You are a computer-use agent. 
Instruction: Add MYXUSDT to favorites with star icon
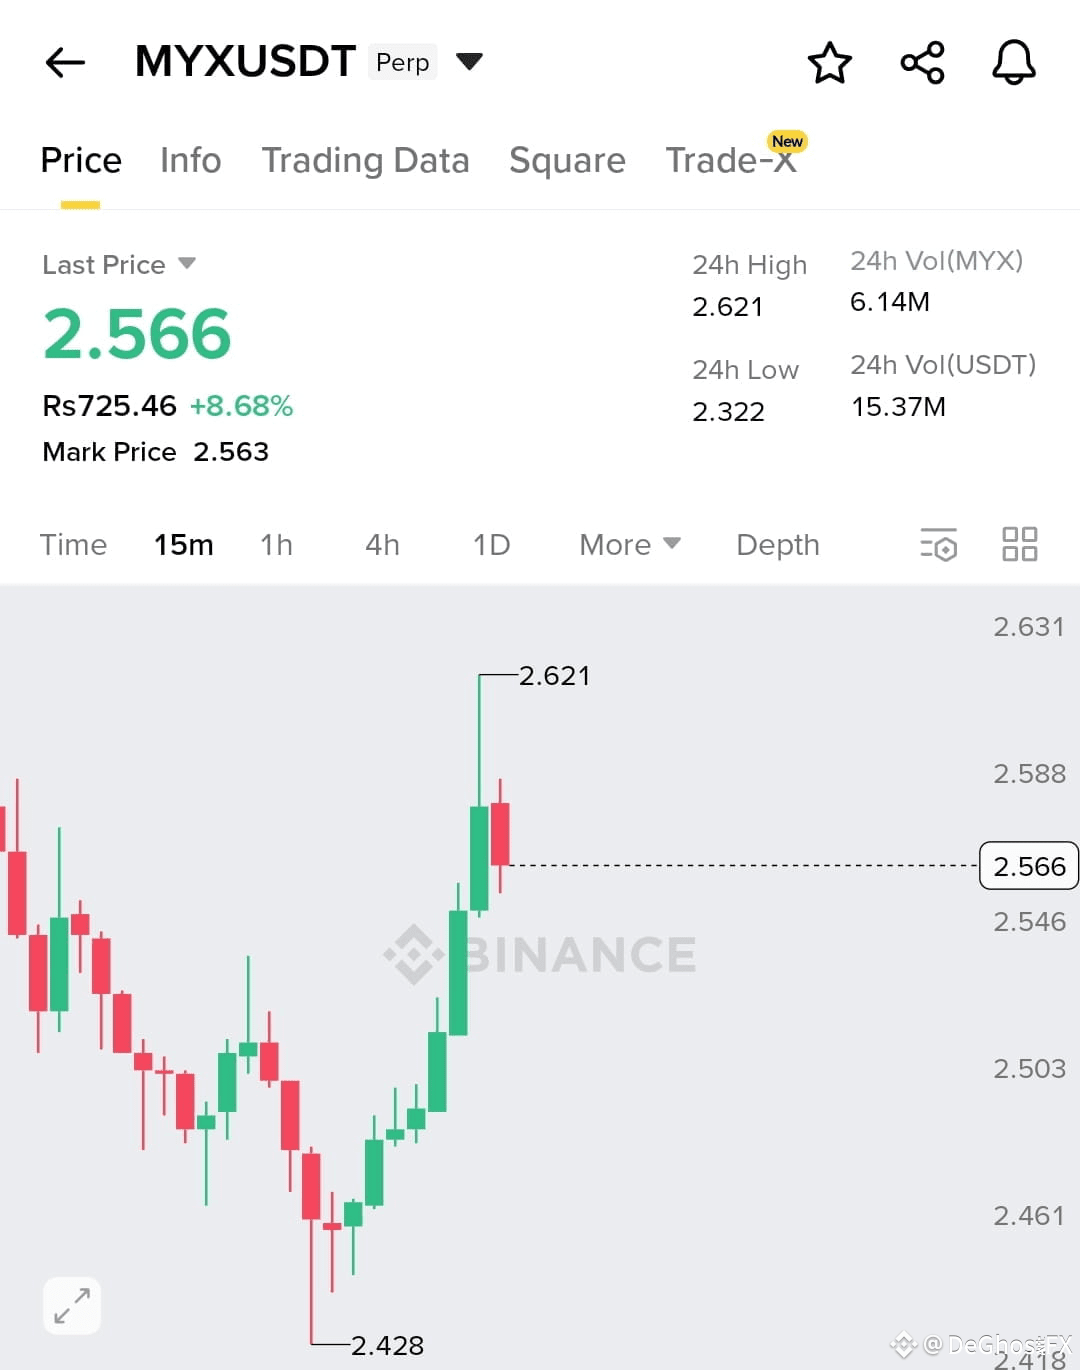pos(829,62)
